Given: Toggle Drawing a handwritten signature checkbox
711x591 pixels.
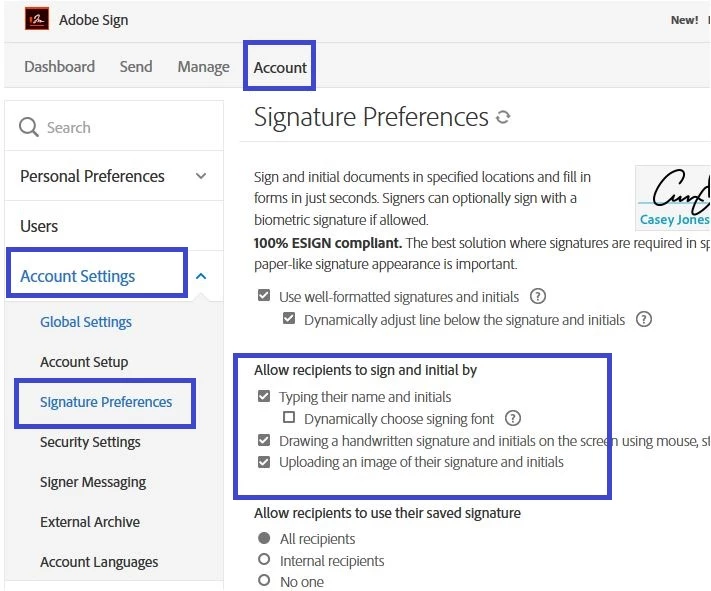Looking at the screenshot, I should tap(264, 440).
